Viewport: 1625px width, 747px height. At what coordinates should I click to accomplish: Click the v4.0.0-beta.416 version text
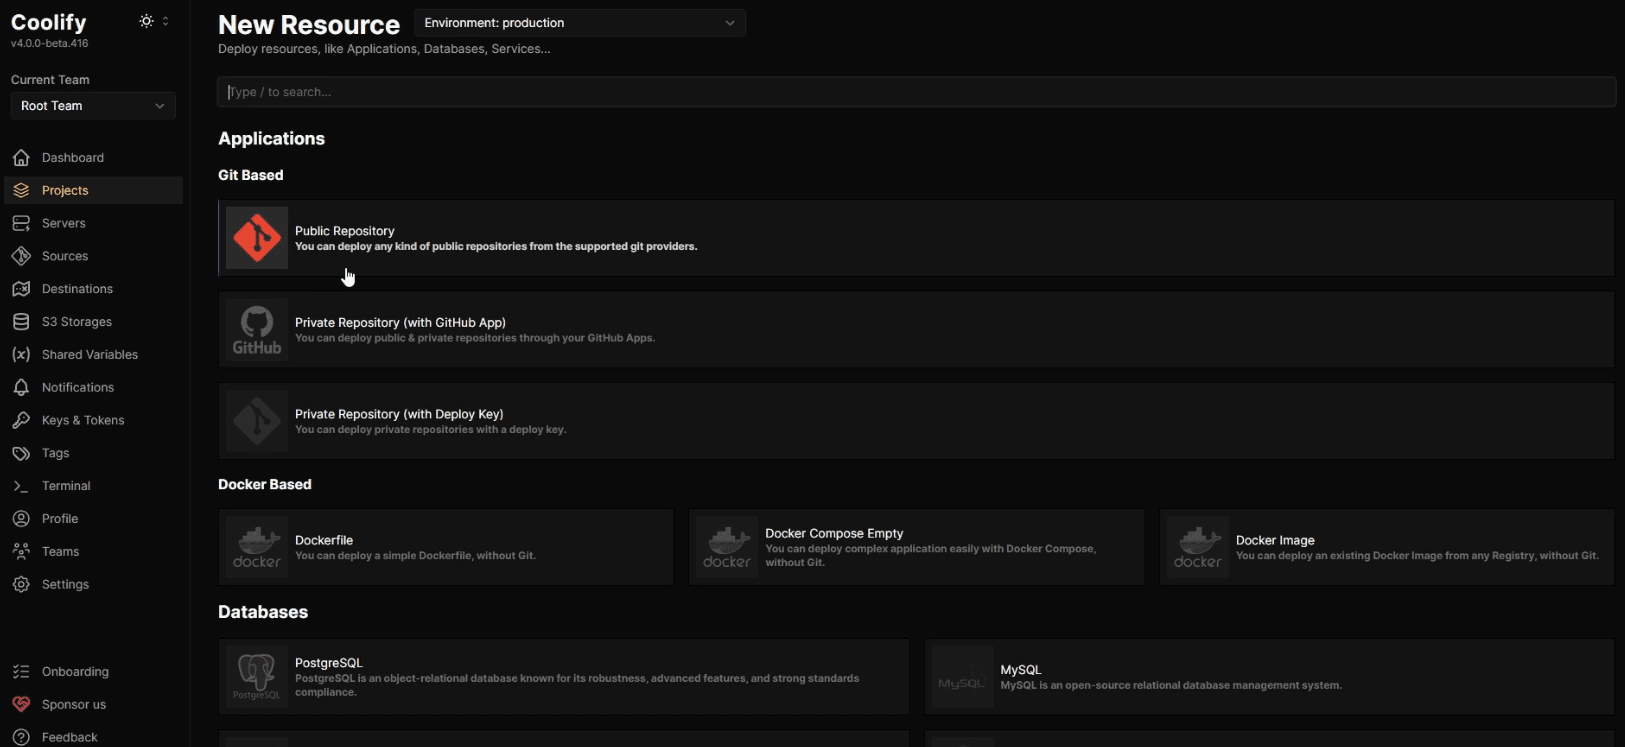(x=50, y=44)
